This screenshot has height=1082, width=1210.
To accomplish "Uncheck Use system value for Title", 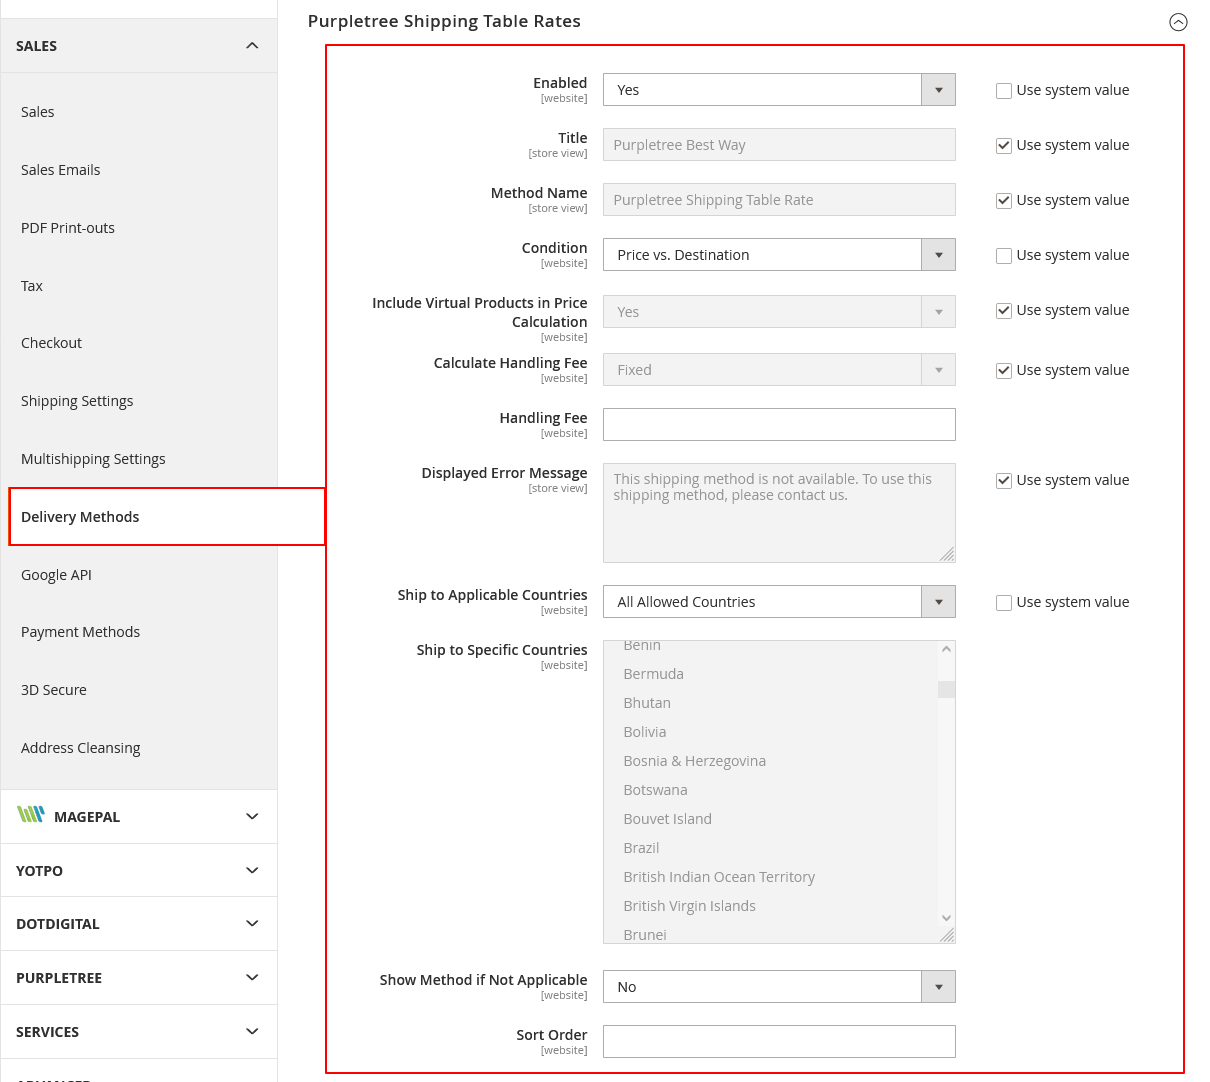I will pos(1004,146).
